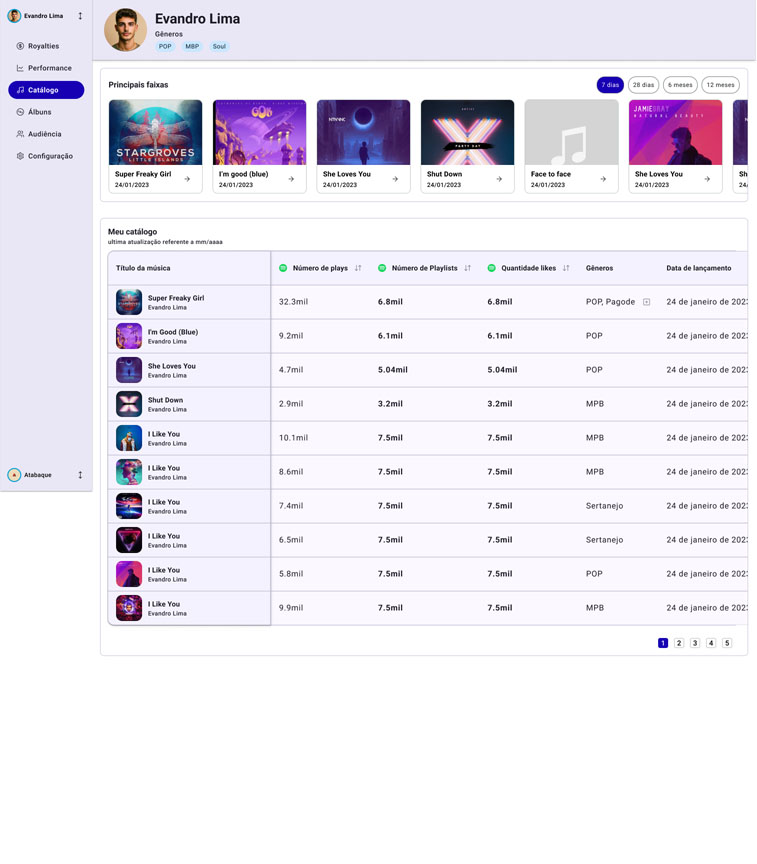Viewport: 757px width, 864px height.
Task: Click the Evandro Lima sidebar avatar
Action: (x=14, y=16)
